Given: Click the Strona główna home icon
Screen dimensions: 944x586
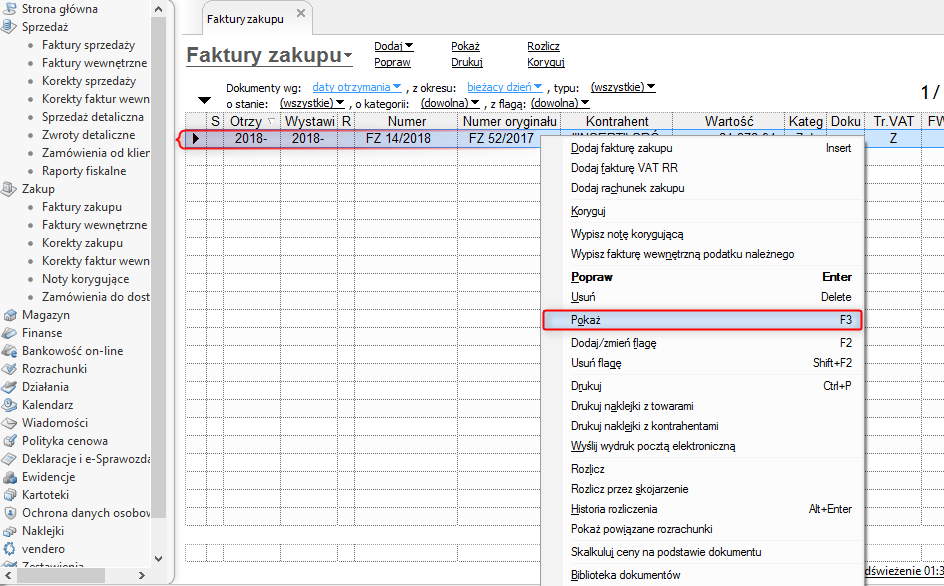Looking at the screenshot, I should (x=10, y=9).
